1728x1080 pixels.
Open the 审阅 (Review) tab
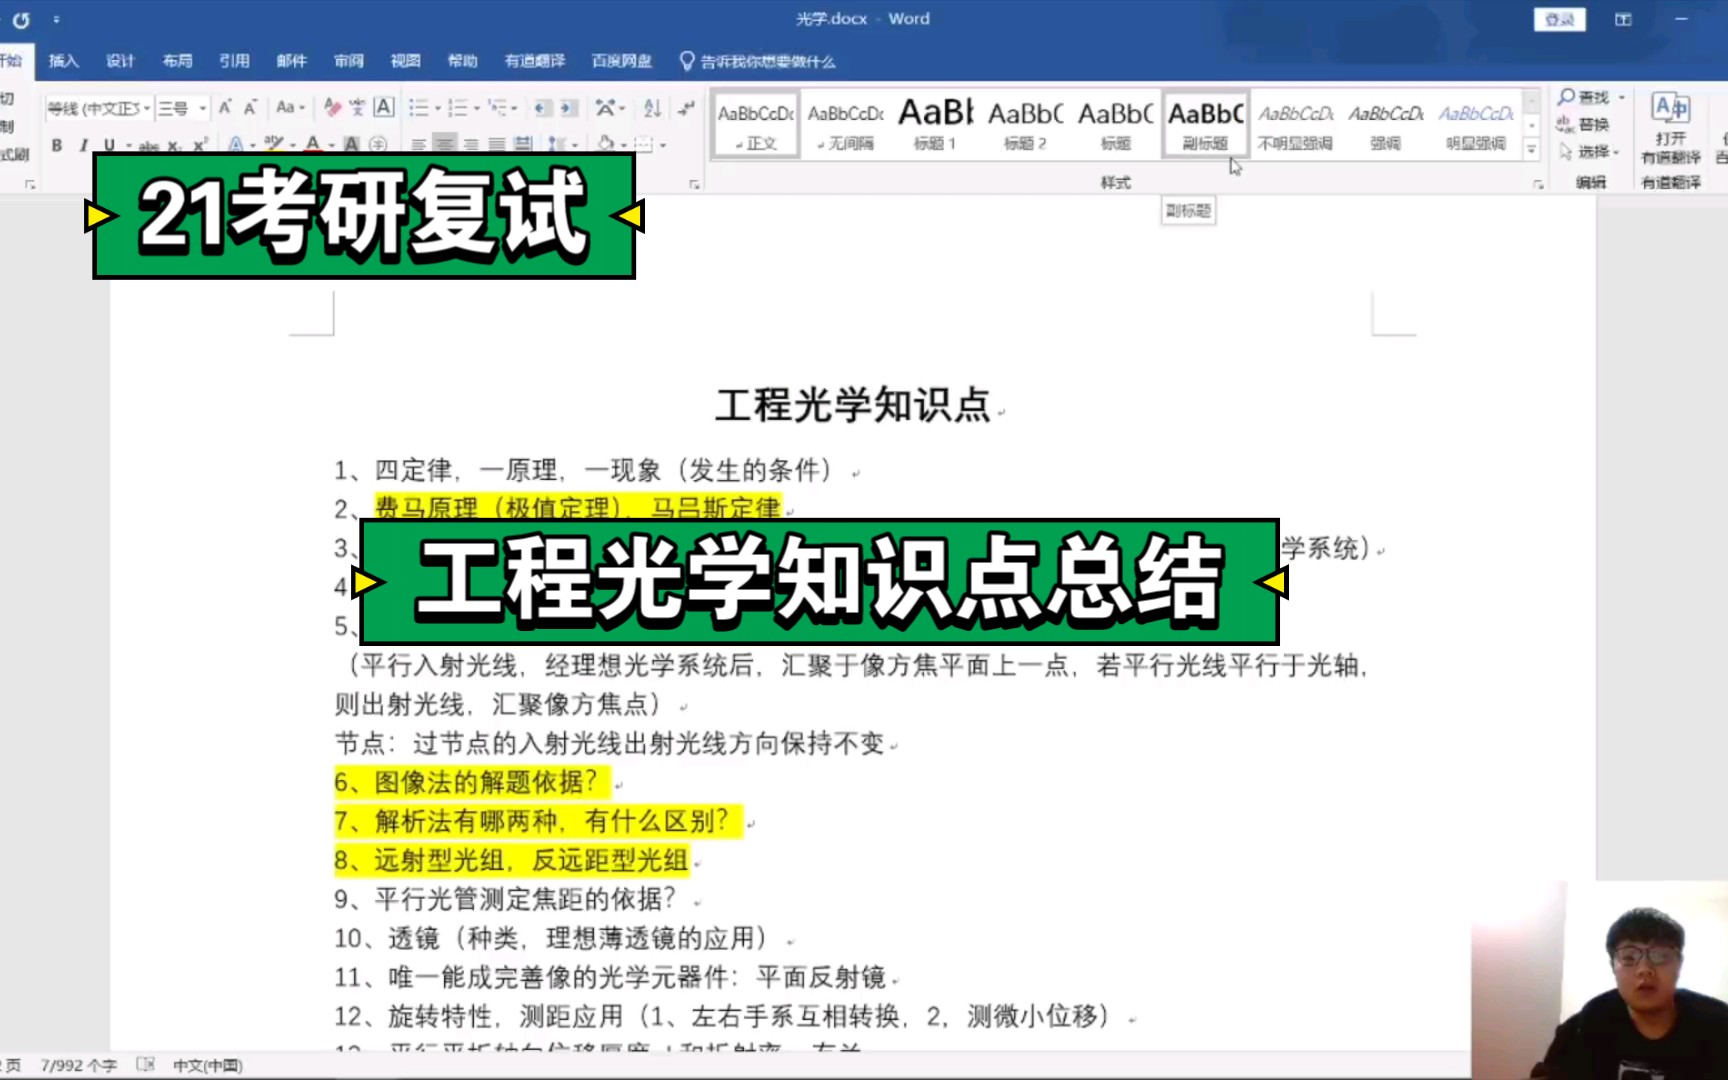[x=348, y=61]
